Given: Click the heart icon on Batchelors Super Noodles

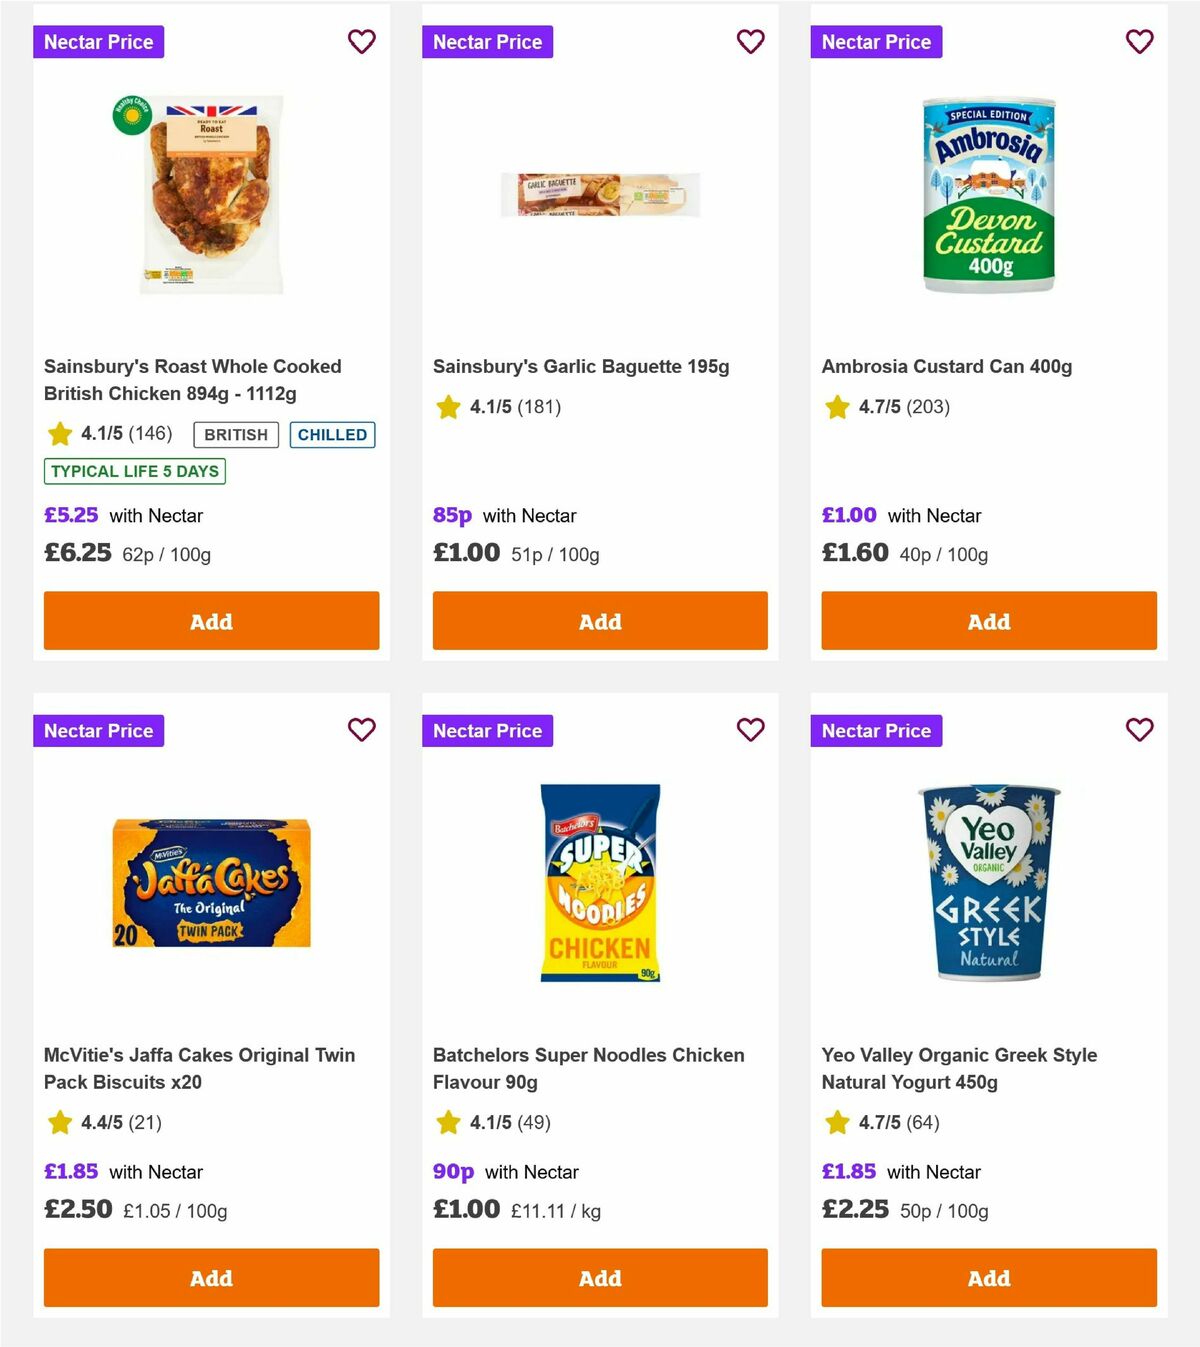Looking at the screenshot, I should click(750, 731).
